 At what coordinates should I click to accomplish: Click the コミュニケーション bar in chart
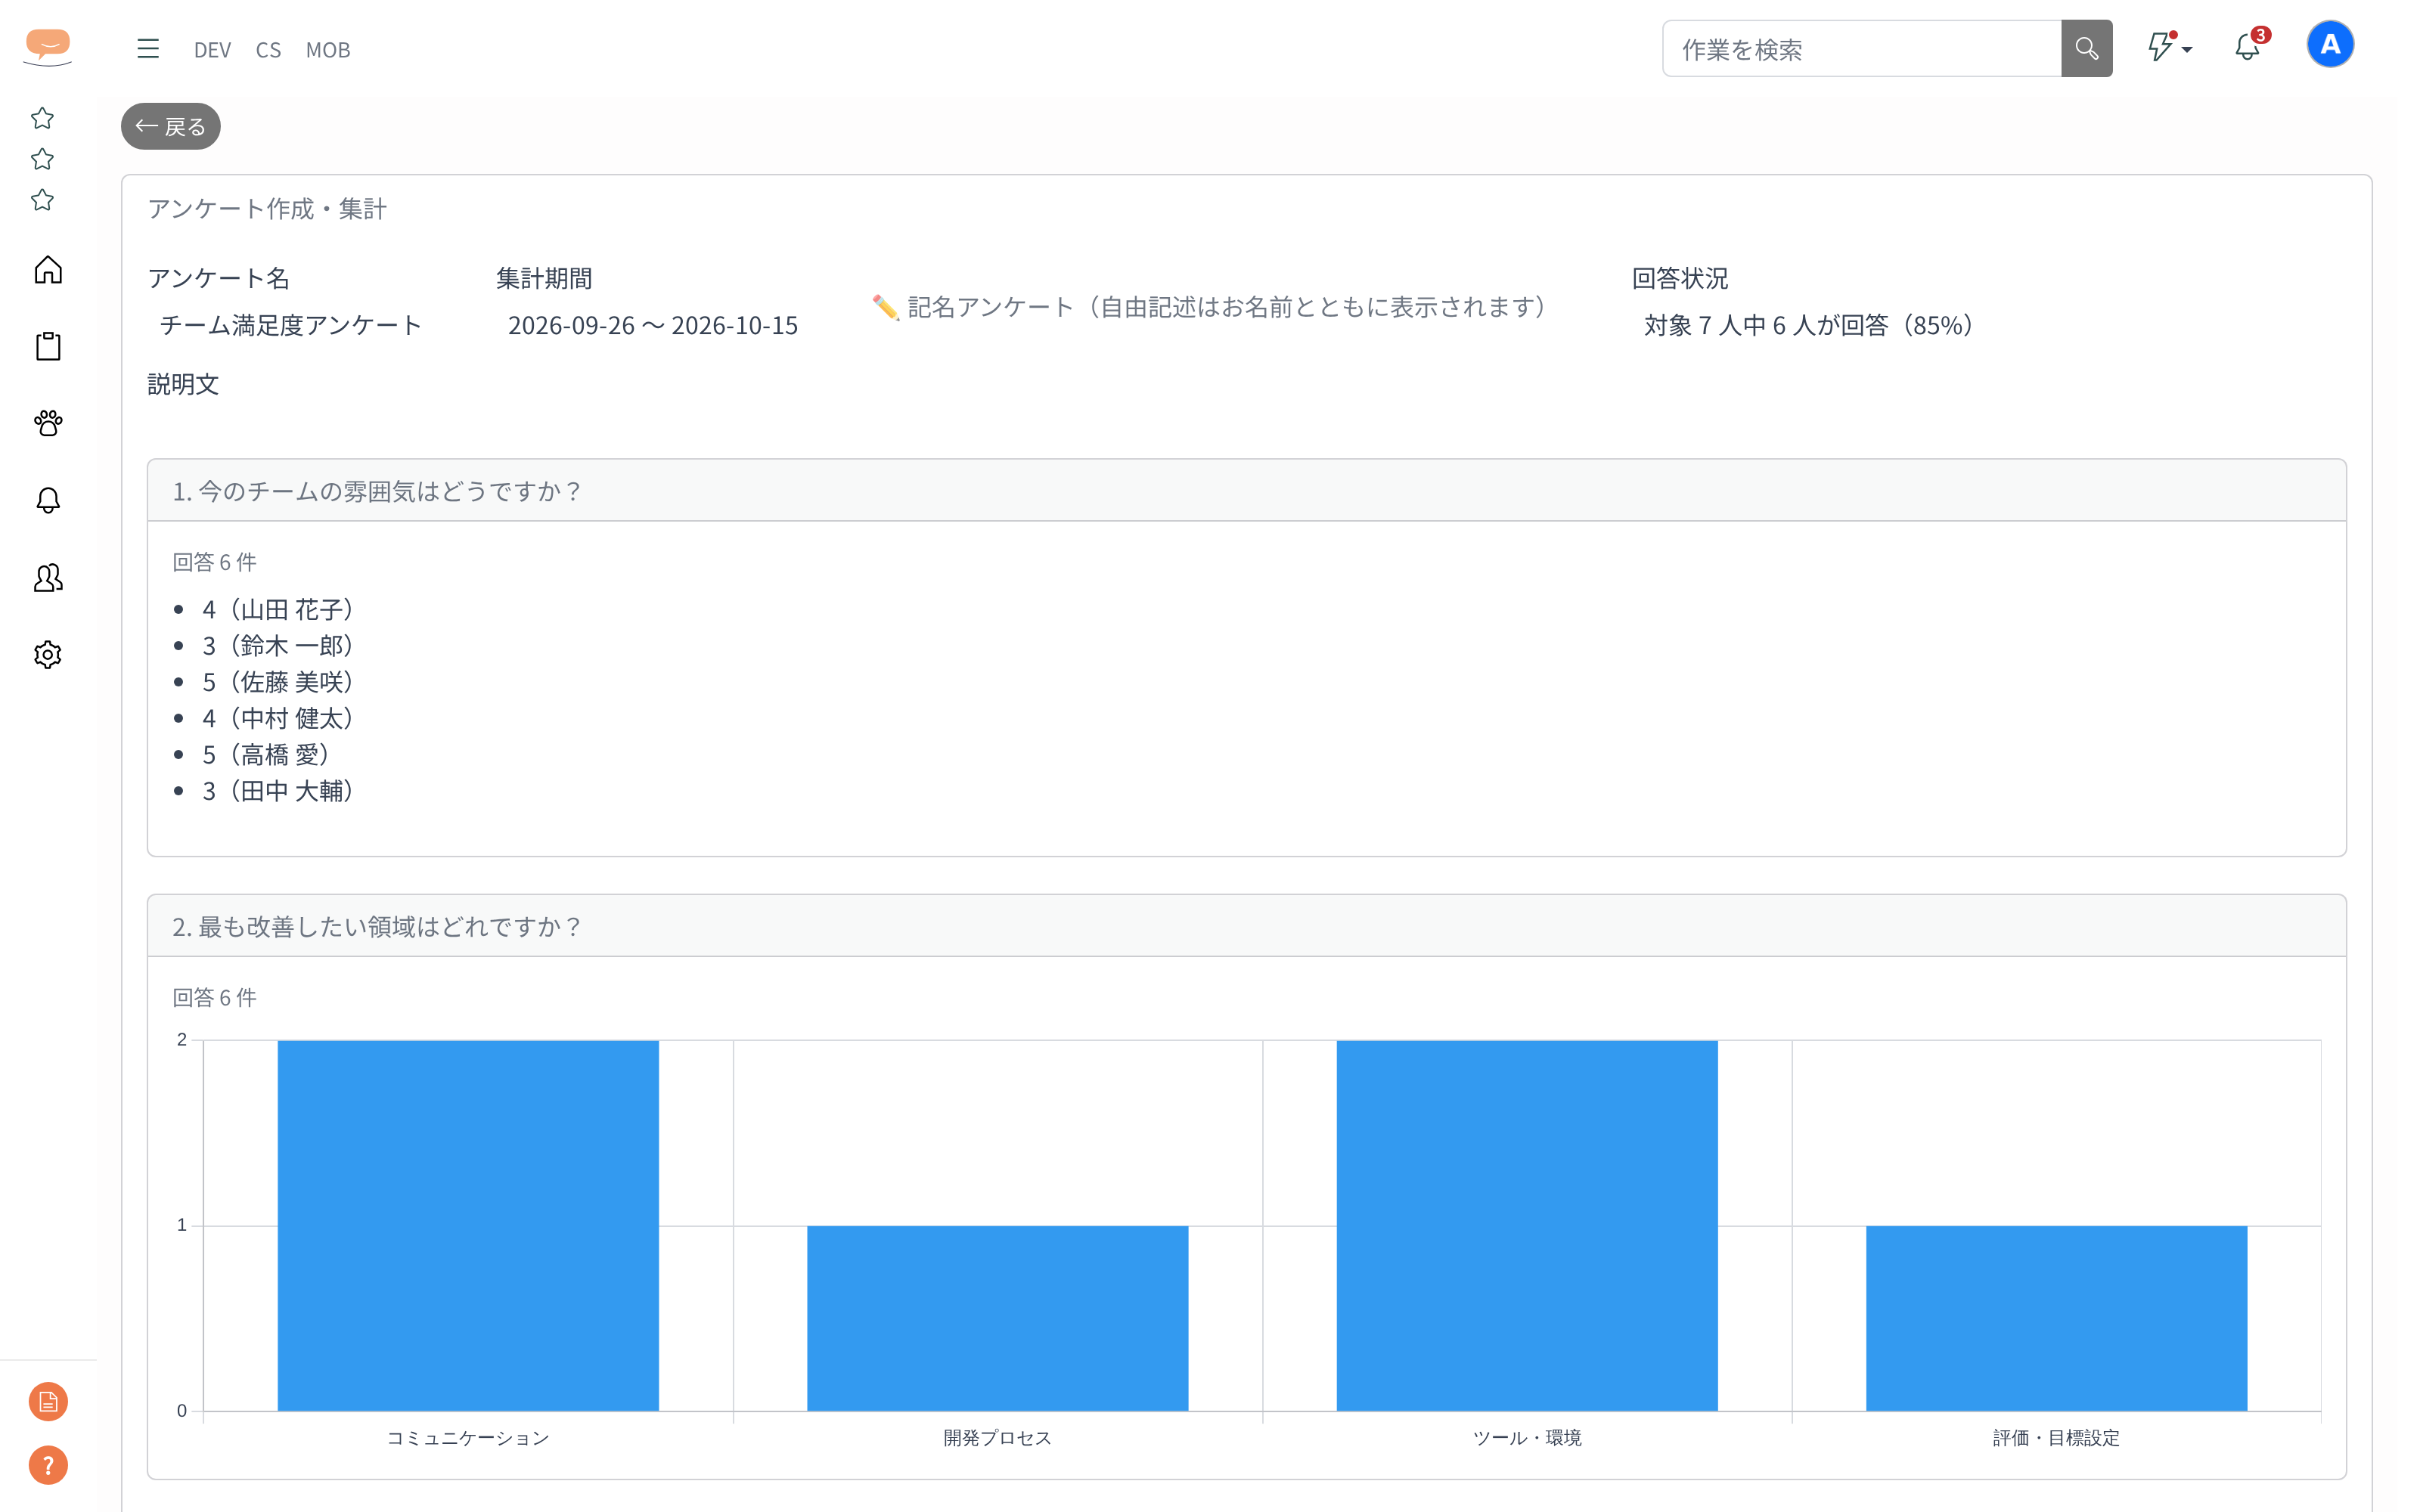(x=468, y=1225)
